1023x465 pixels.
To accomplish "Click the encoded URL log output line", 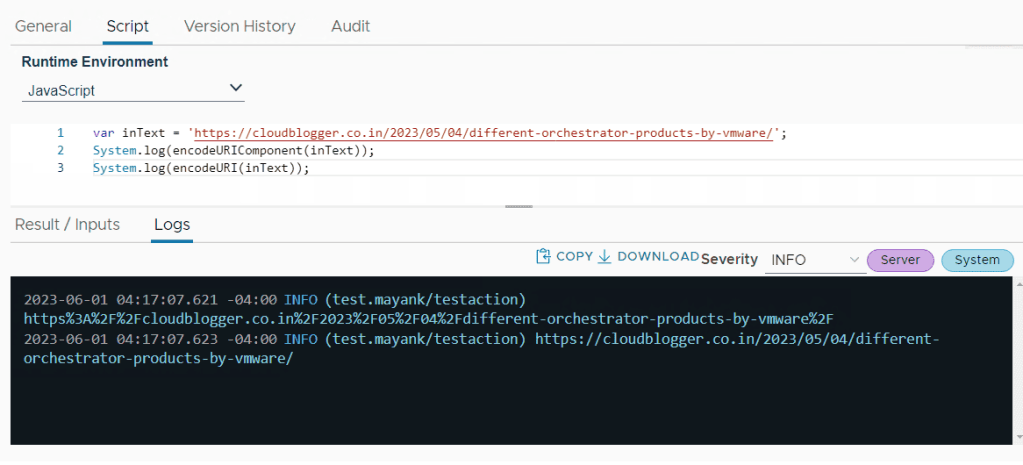I will click(428, 319).
